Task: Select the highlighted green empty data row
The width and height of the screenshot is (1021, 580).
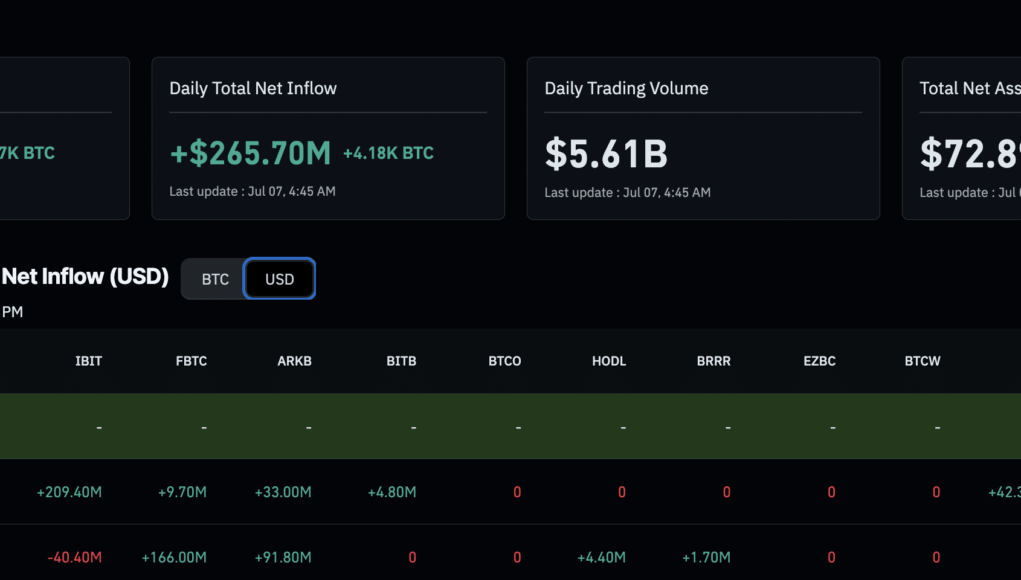Action: [x=510, y=426]
